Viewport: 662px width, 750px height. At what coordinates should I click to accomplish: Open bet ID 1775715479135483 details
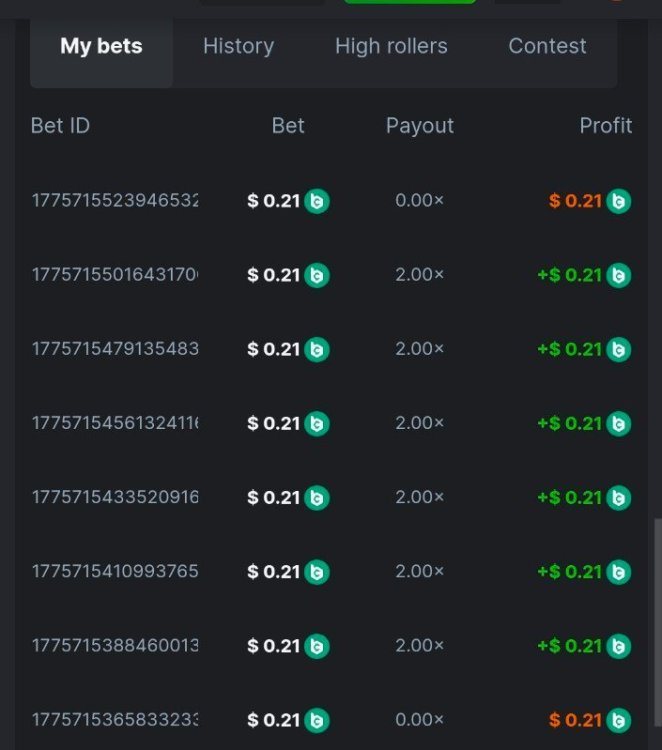tap(115, 349)
